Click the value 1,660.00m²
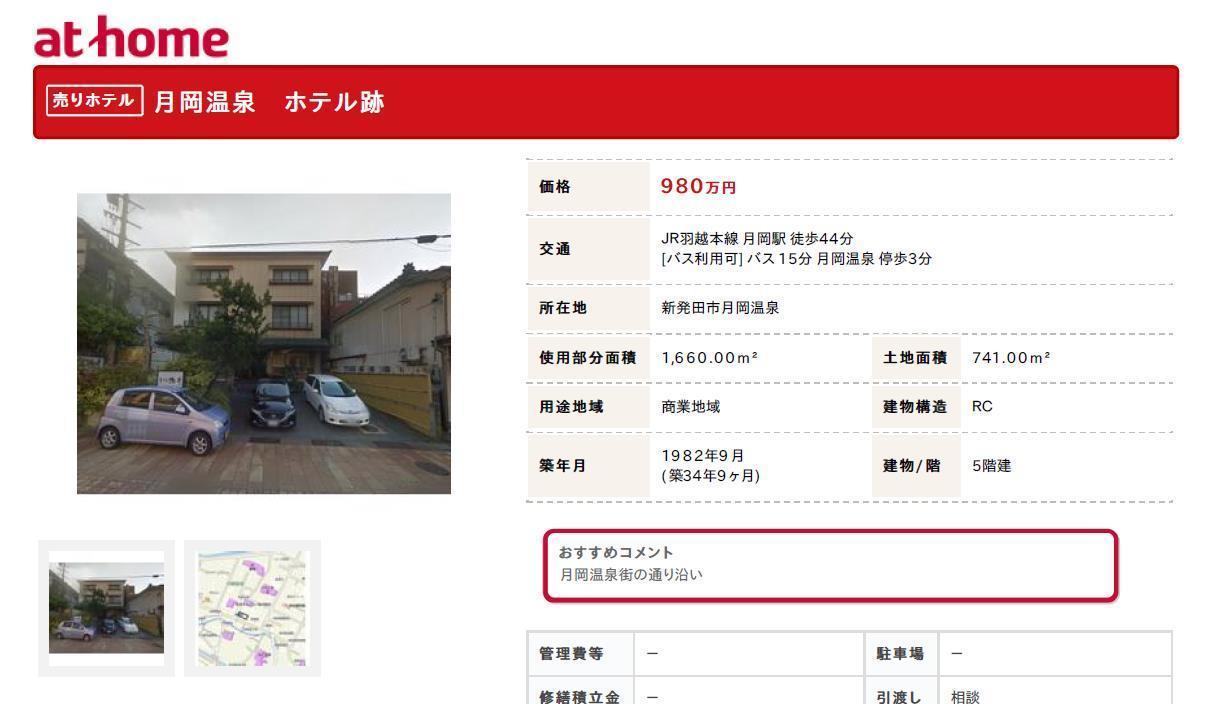This screenshot has height=704, width=1213. point(710,358)
